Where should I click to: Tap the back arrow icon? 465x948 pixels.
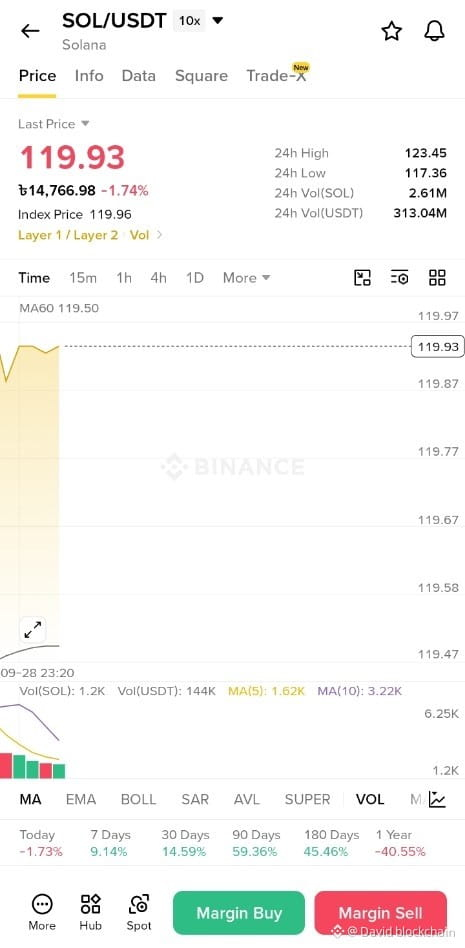click(30, 31)
